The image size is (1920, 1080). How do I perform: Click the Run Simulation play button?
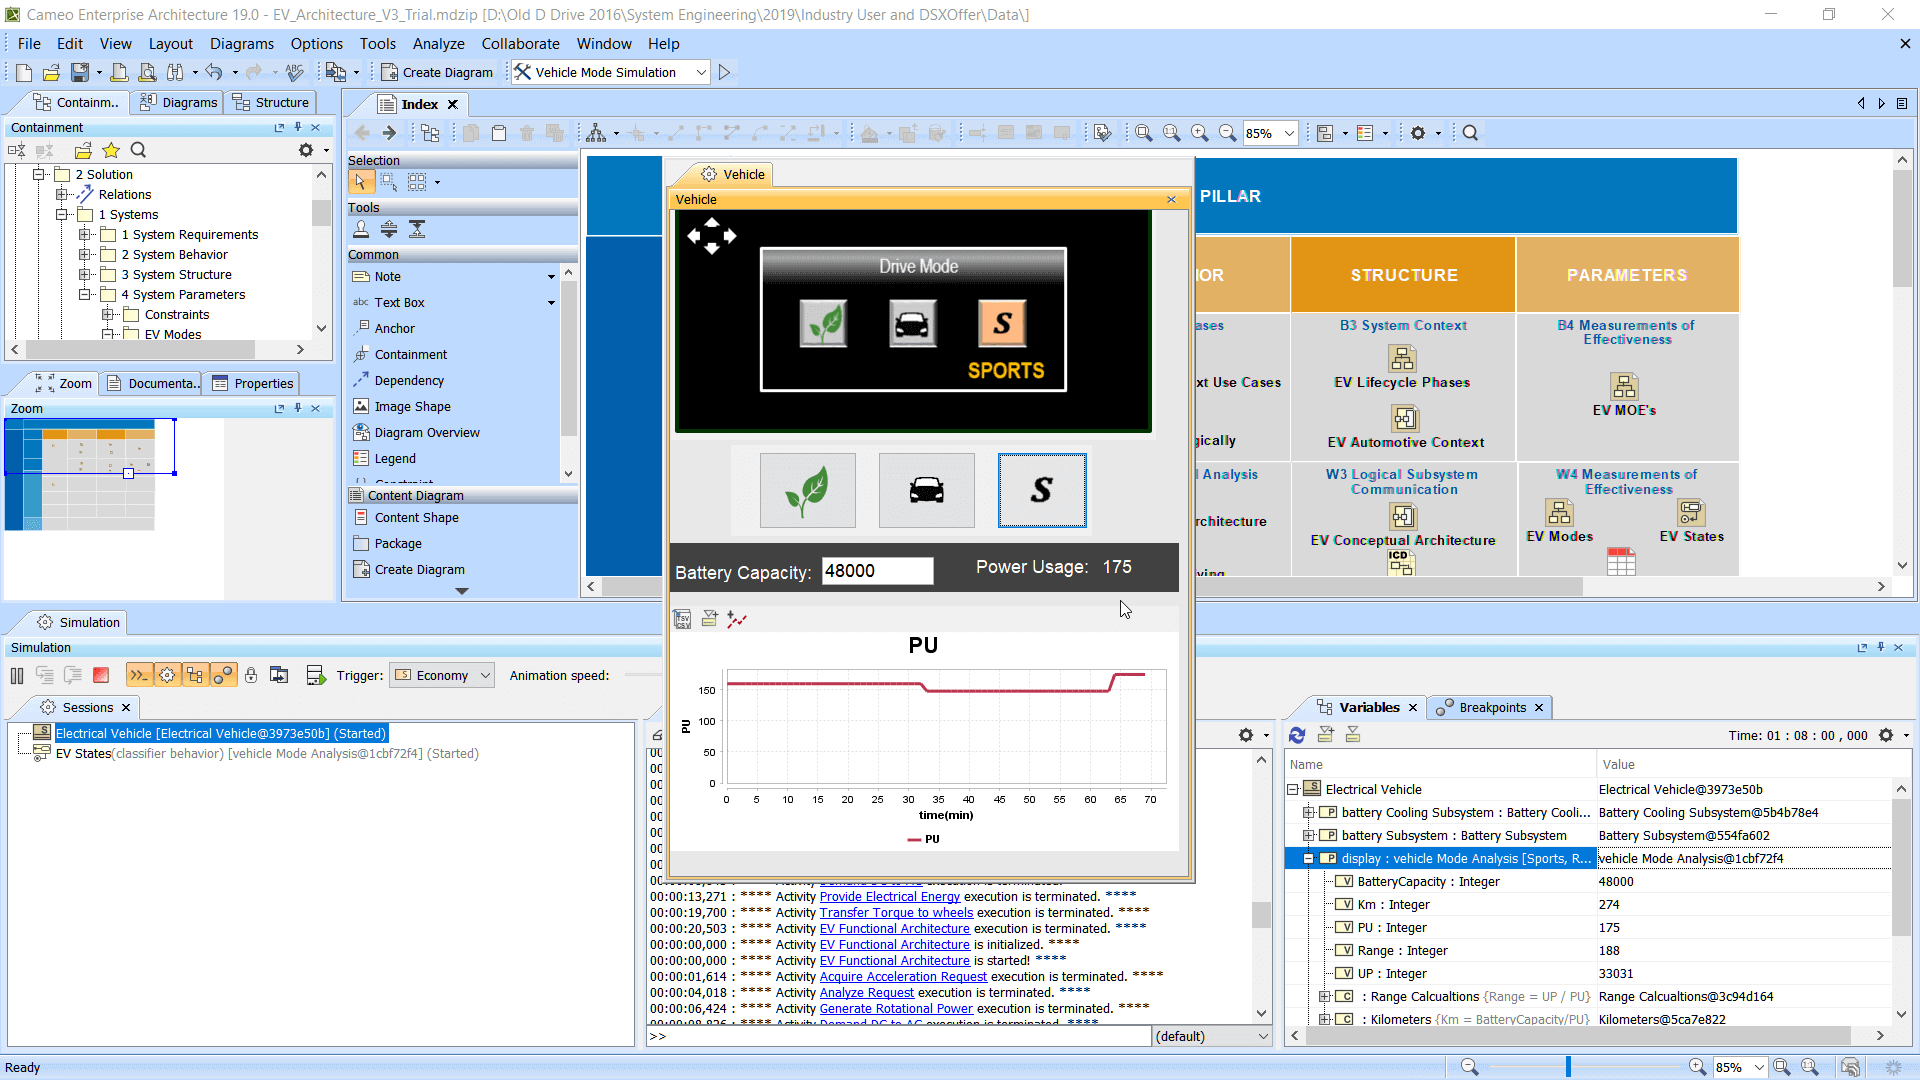click(x=724, y=73)
